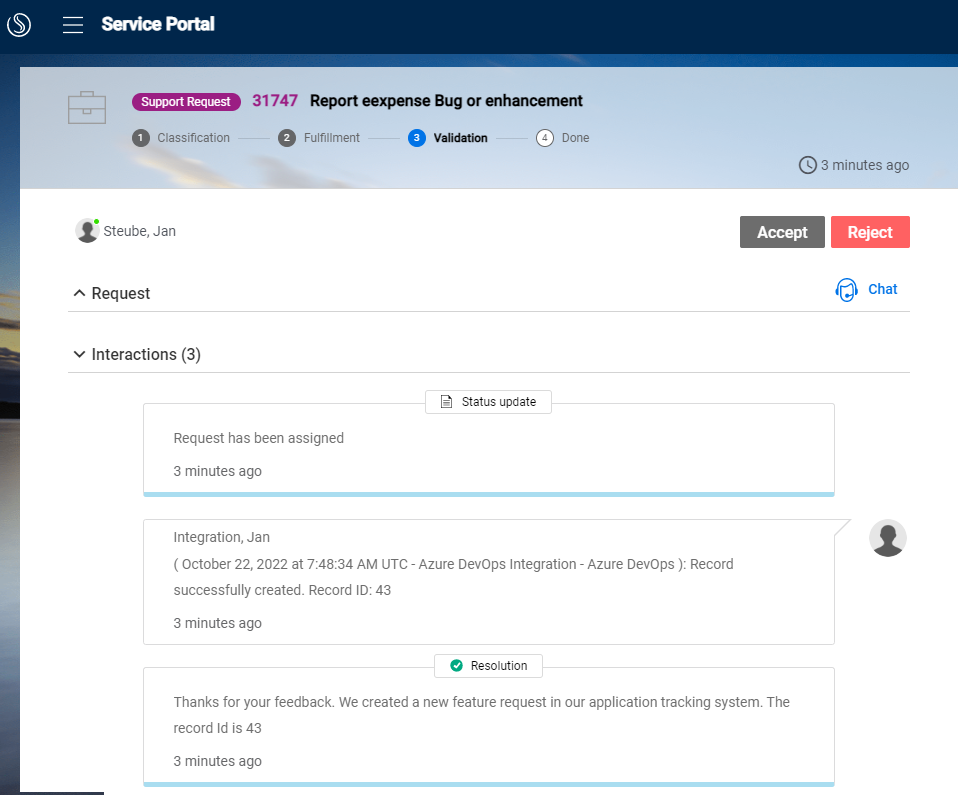
Task: Click the green Resolution checkmark icon
Action: click(458, 665)
